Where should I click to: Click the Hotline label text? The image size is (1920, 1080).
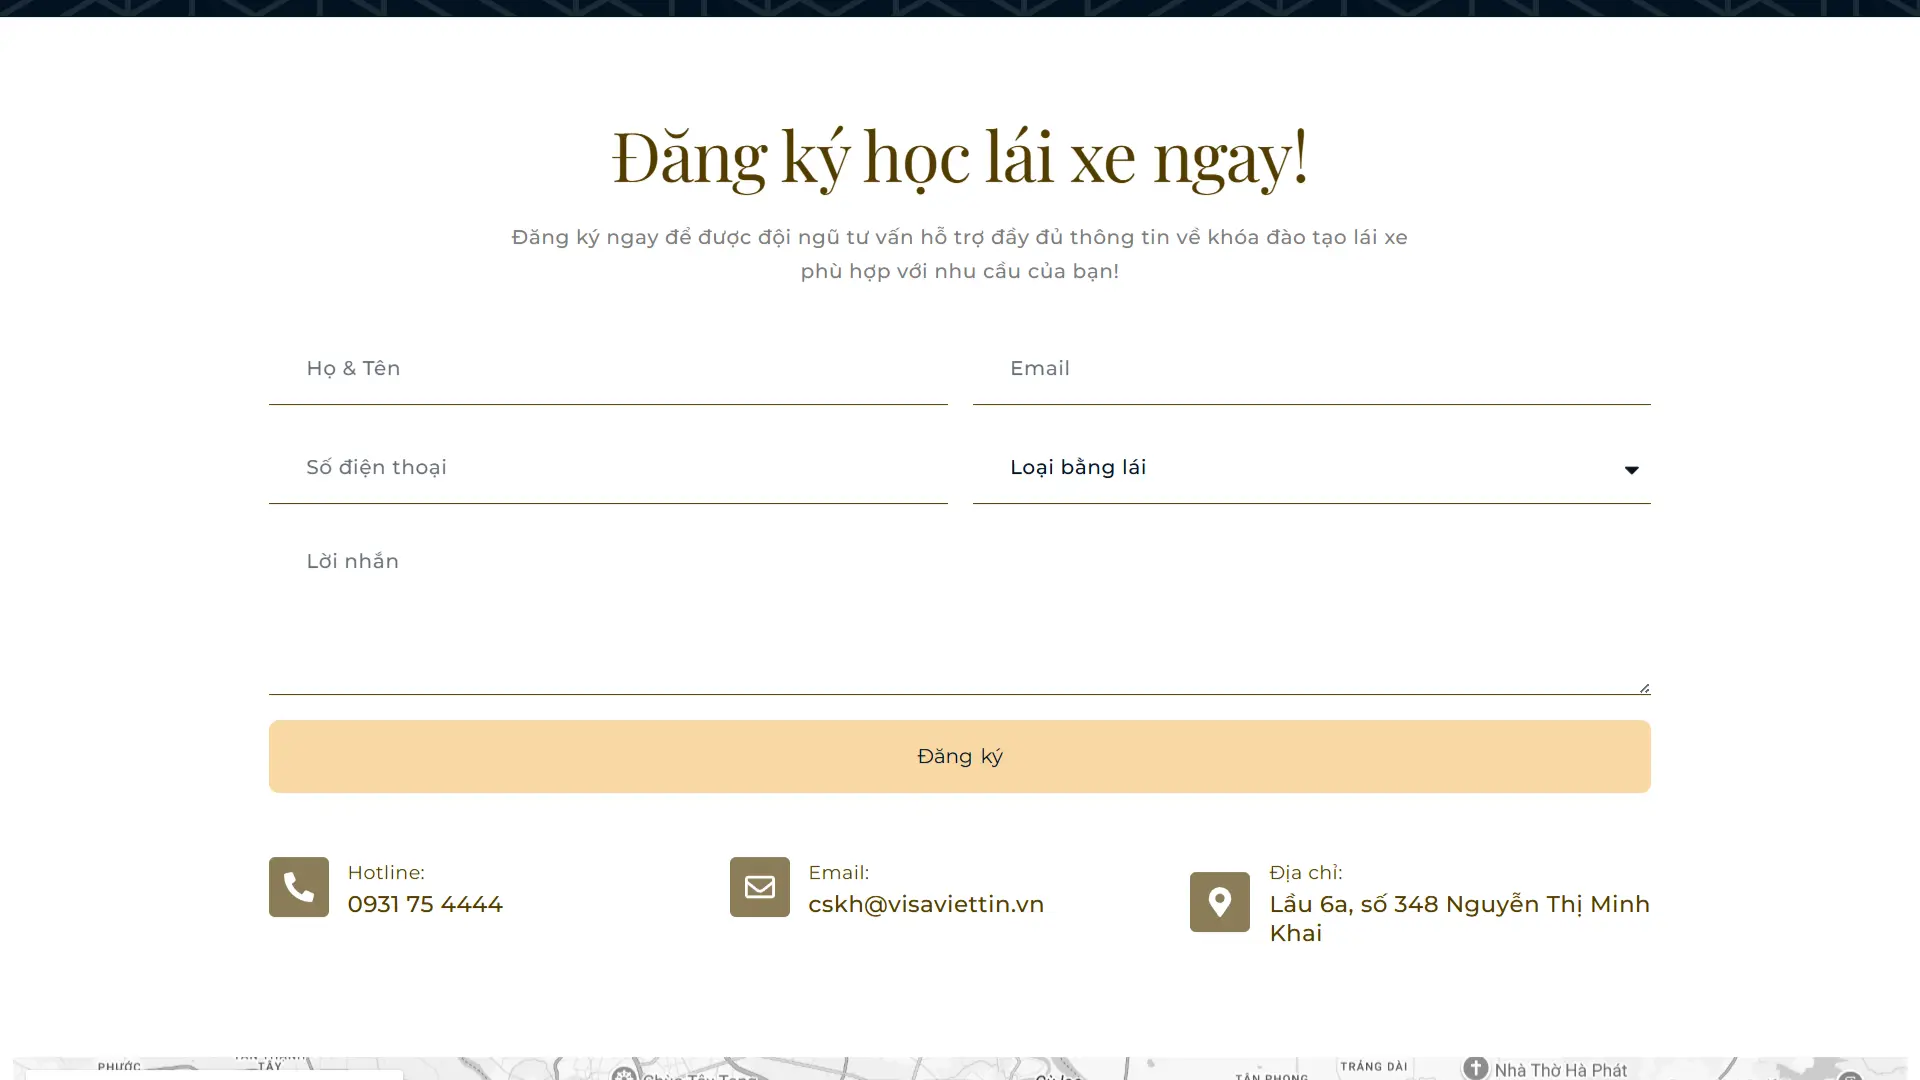(386, 873)
